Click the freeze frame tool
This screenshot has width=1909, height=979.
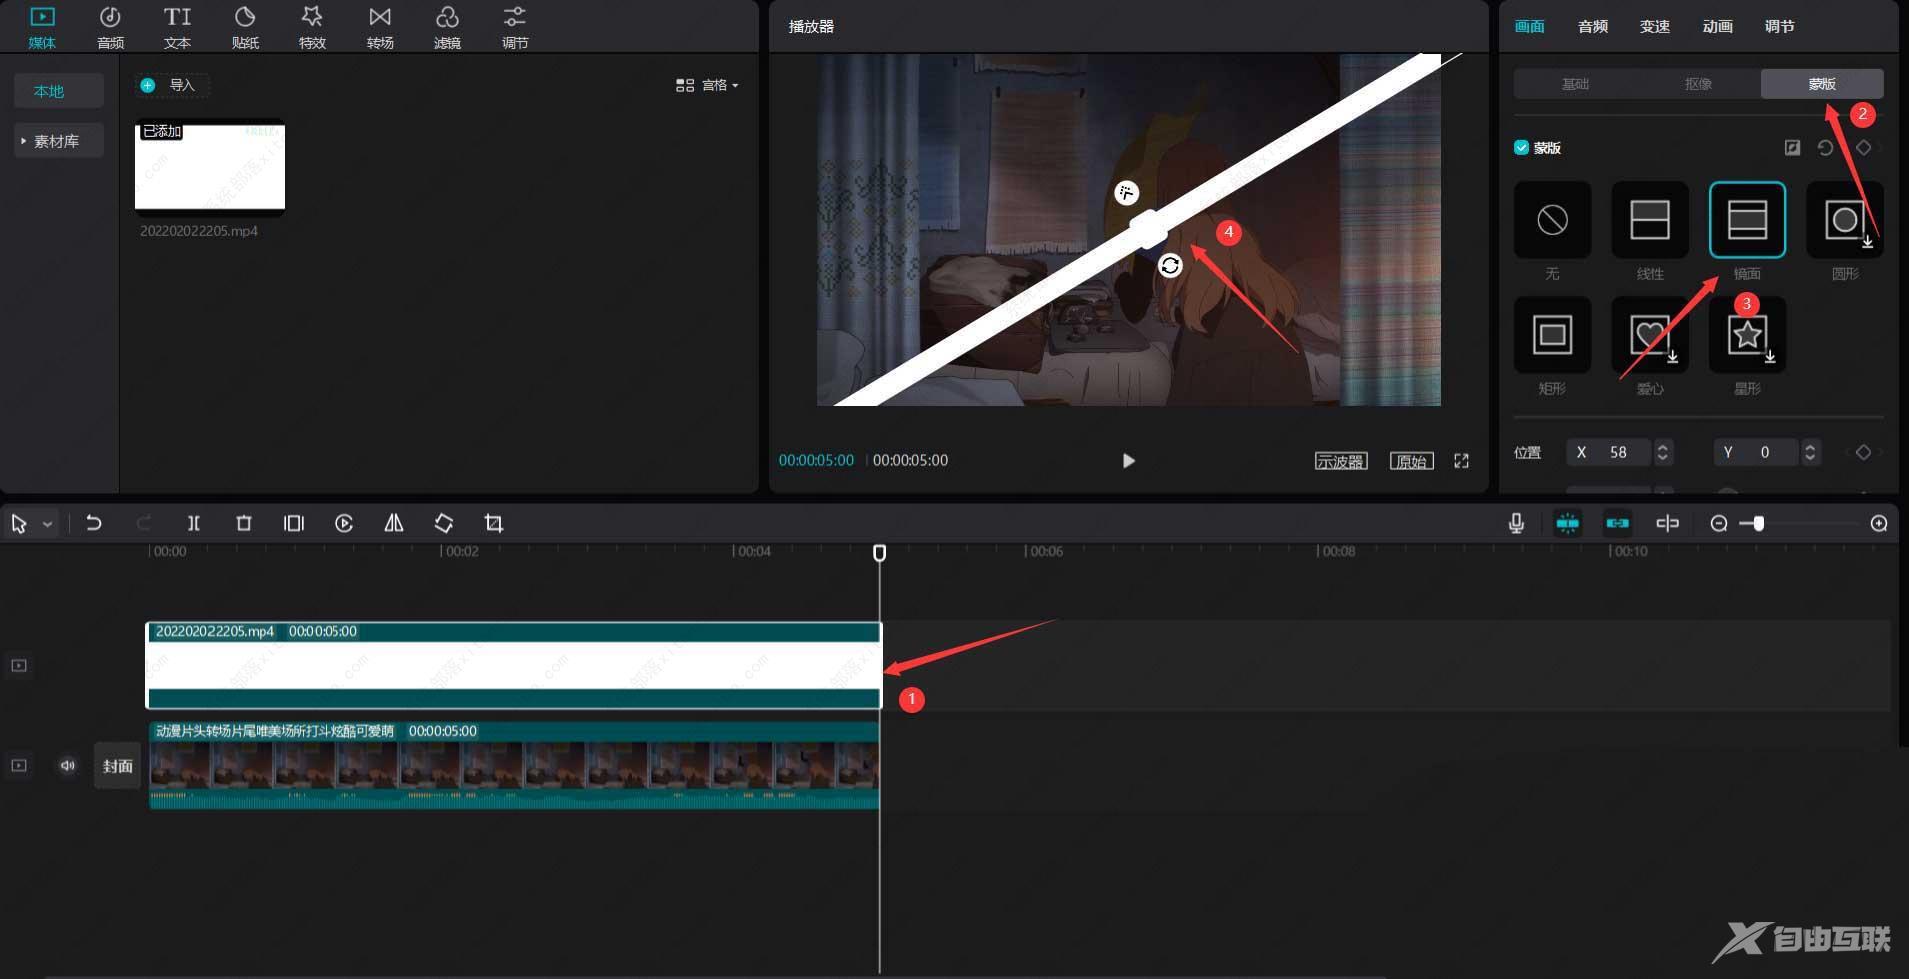(x=294, y=523)
